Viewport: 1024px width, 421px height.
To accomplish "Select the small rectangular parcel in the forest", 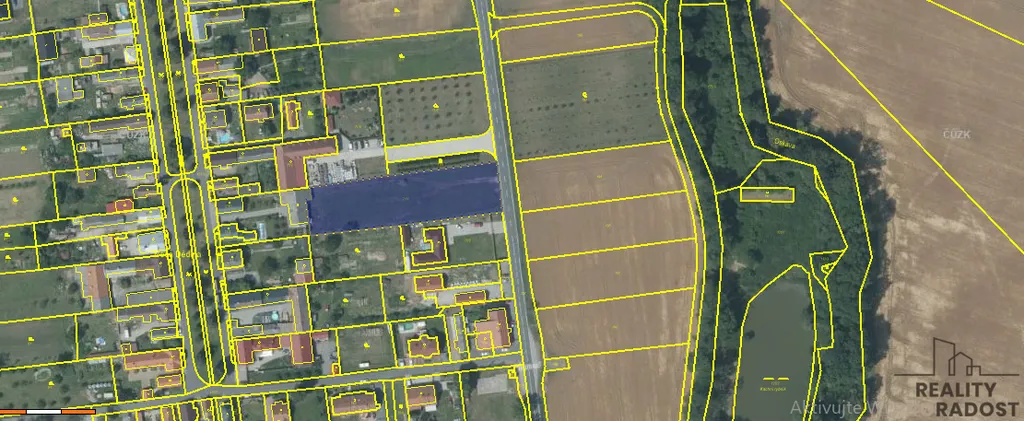I will click(x=768, y=193).
